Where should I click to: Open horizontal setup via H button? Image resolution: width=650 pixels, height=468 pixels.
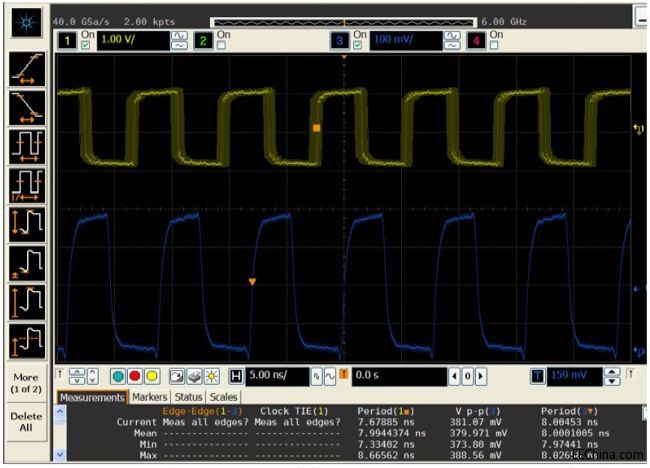pos(236,376)
